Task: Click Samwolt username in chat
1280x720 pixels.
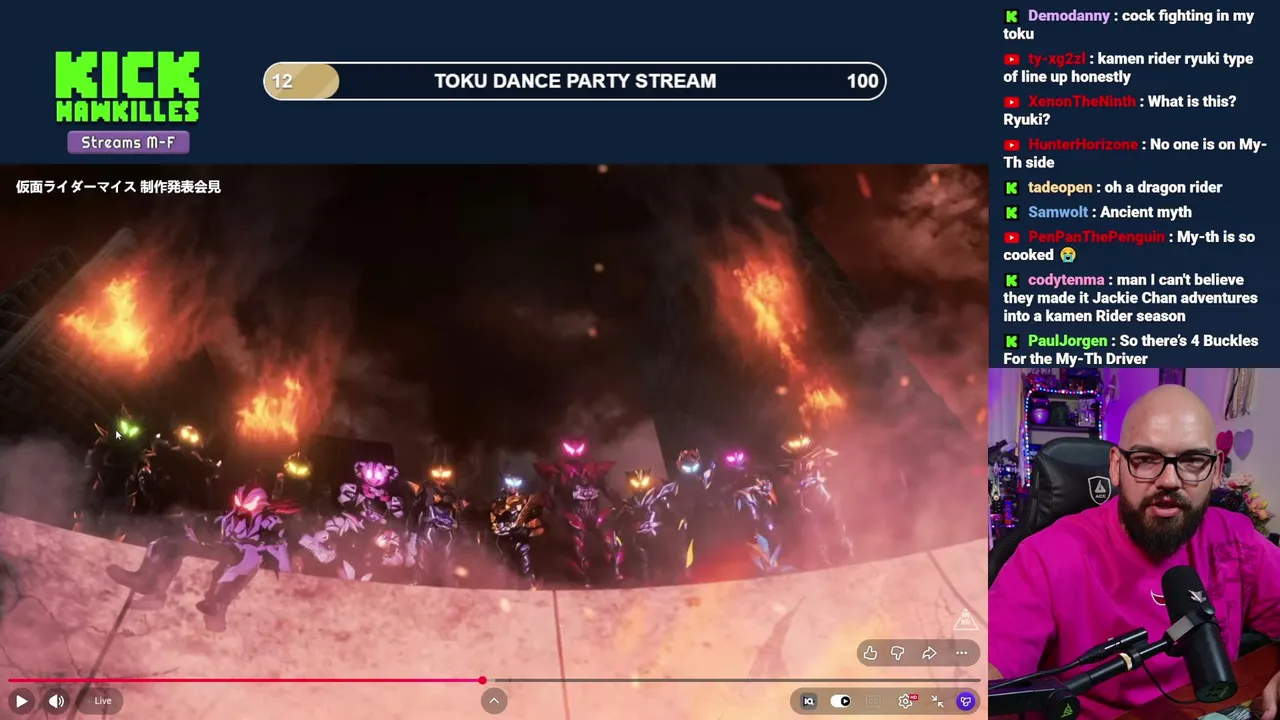Action: pyautogui.click(x=1058, y=212)
